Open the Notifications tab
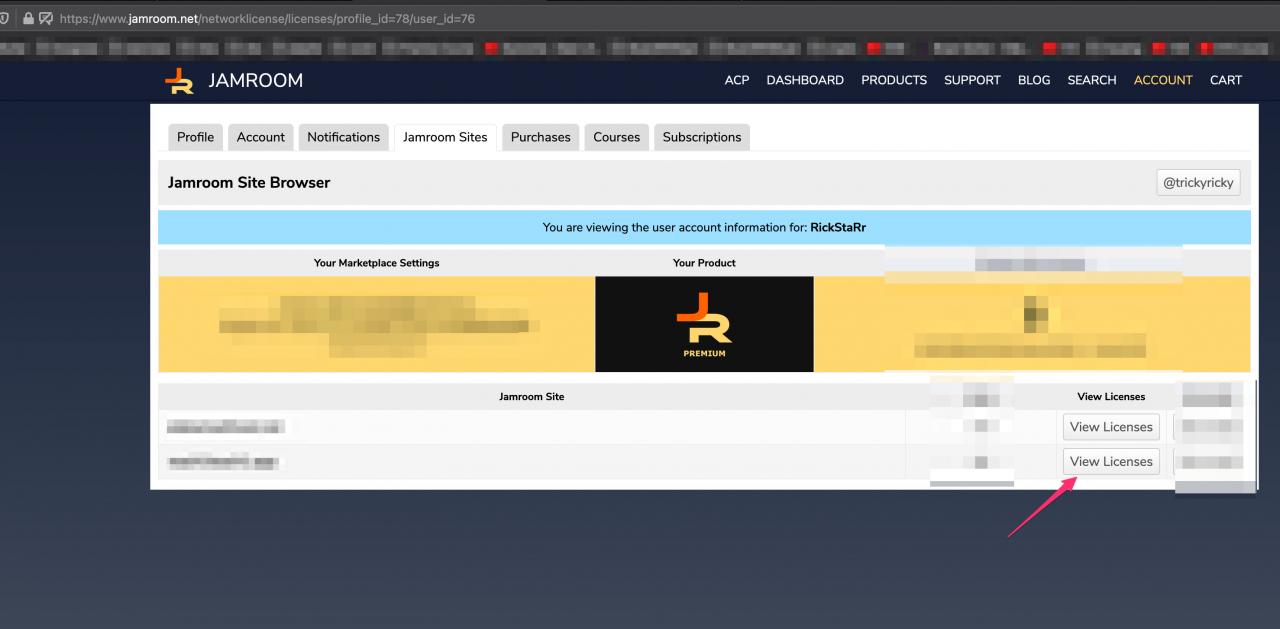1280x629 pixels. pyautogui.click(x=344, y=137)
